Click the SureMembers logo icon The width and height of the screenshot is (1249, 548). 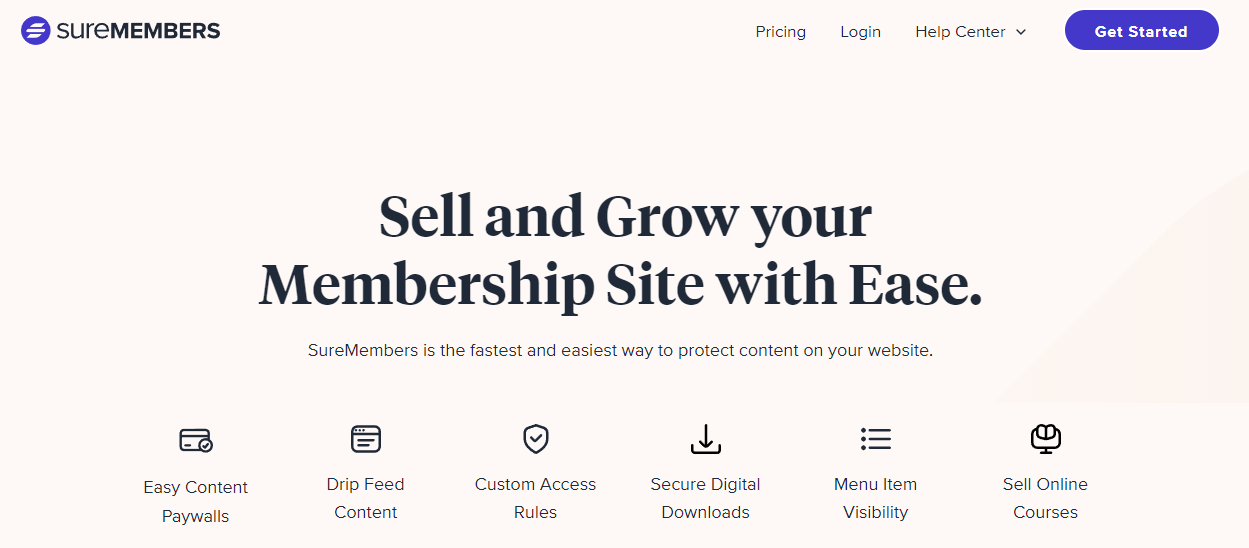point(35,31)
